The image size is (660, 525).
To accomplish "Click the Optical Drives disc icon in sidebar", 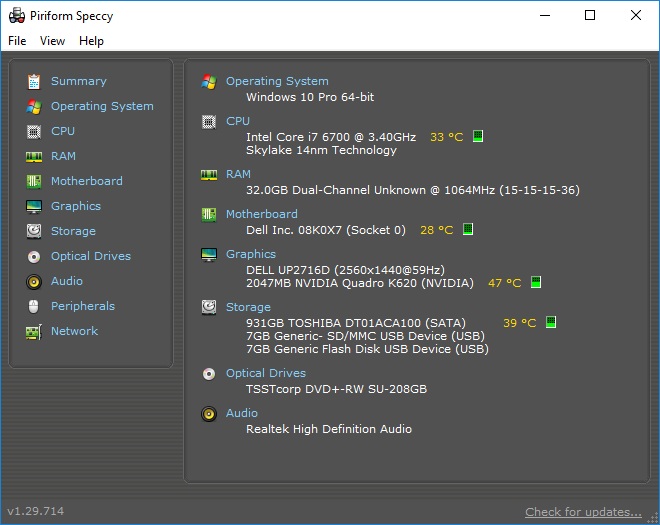I will [x=34, y=256].
